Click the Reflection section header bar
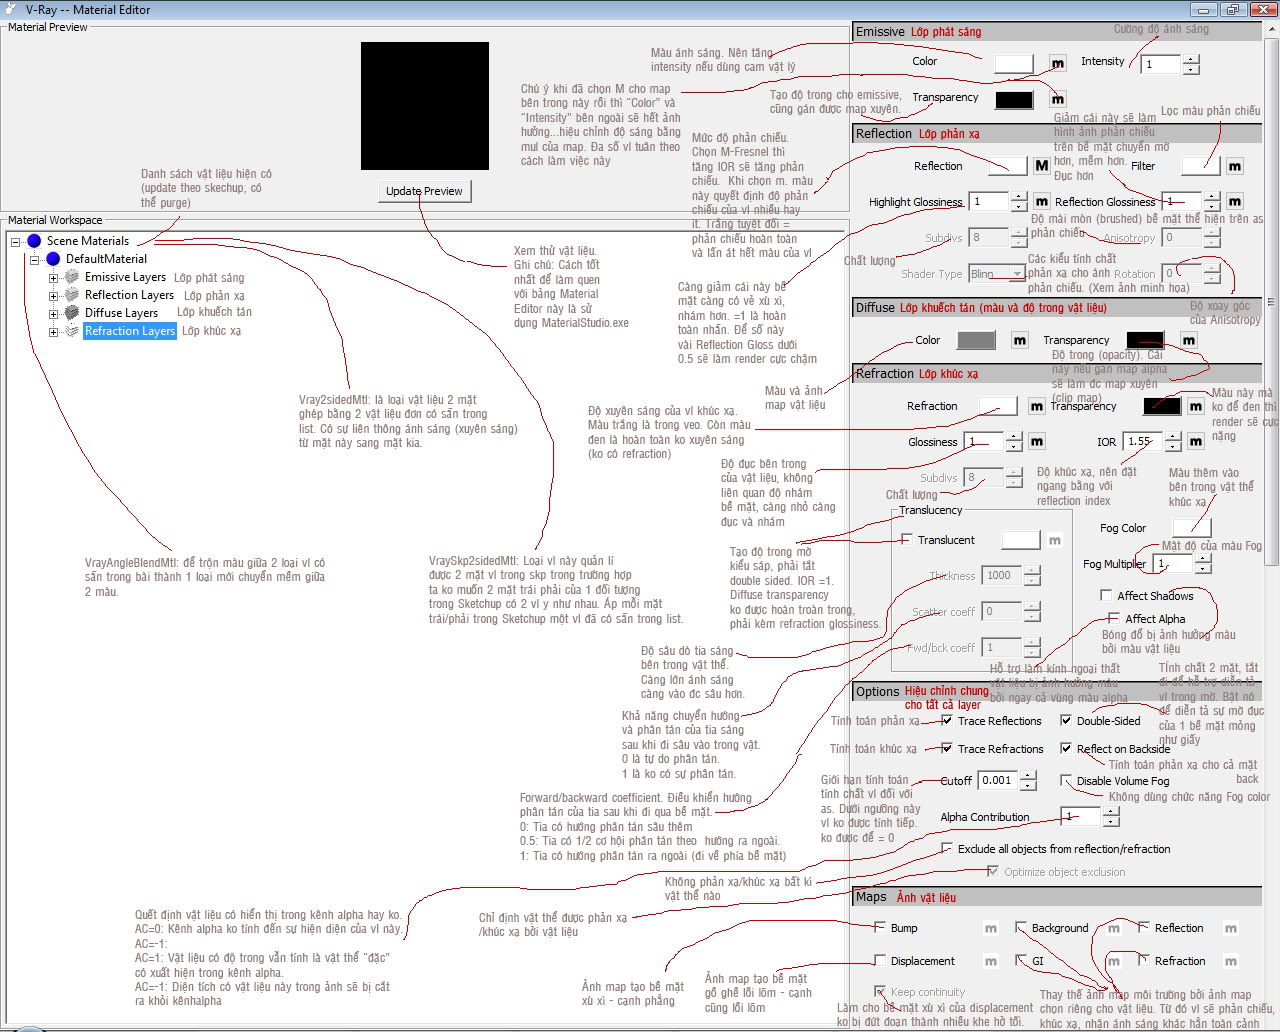Viewport: 1280px width, 1032px height. (x=1058, y=134)
